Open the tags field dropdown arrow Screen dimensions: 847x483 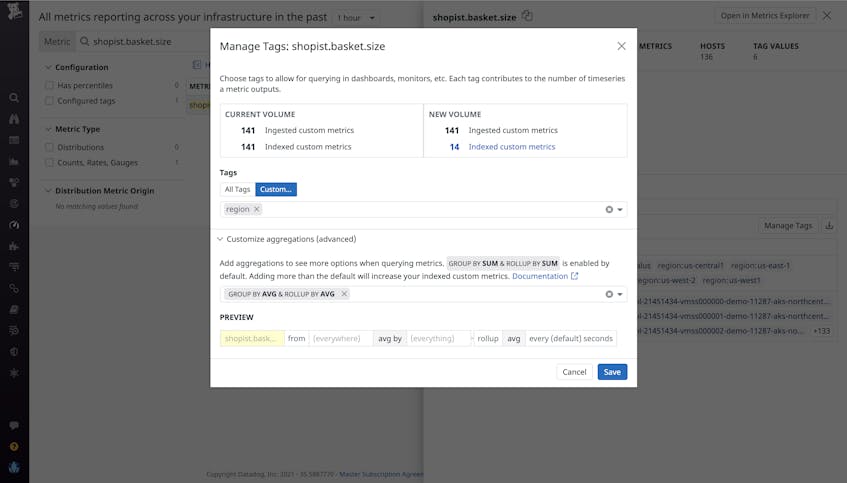coord(620,210)
